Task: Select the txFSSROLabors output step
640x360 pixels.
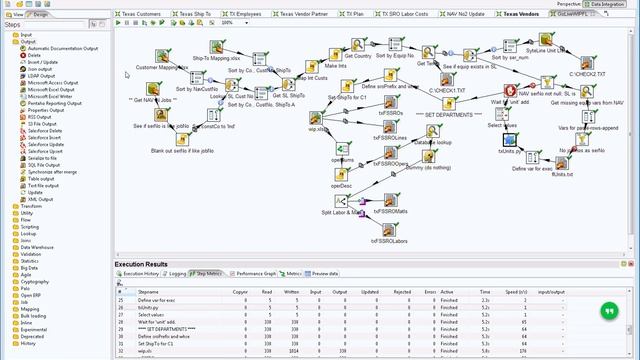Action: (x=389, y=230)
